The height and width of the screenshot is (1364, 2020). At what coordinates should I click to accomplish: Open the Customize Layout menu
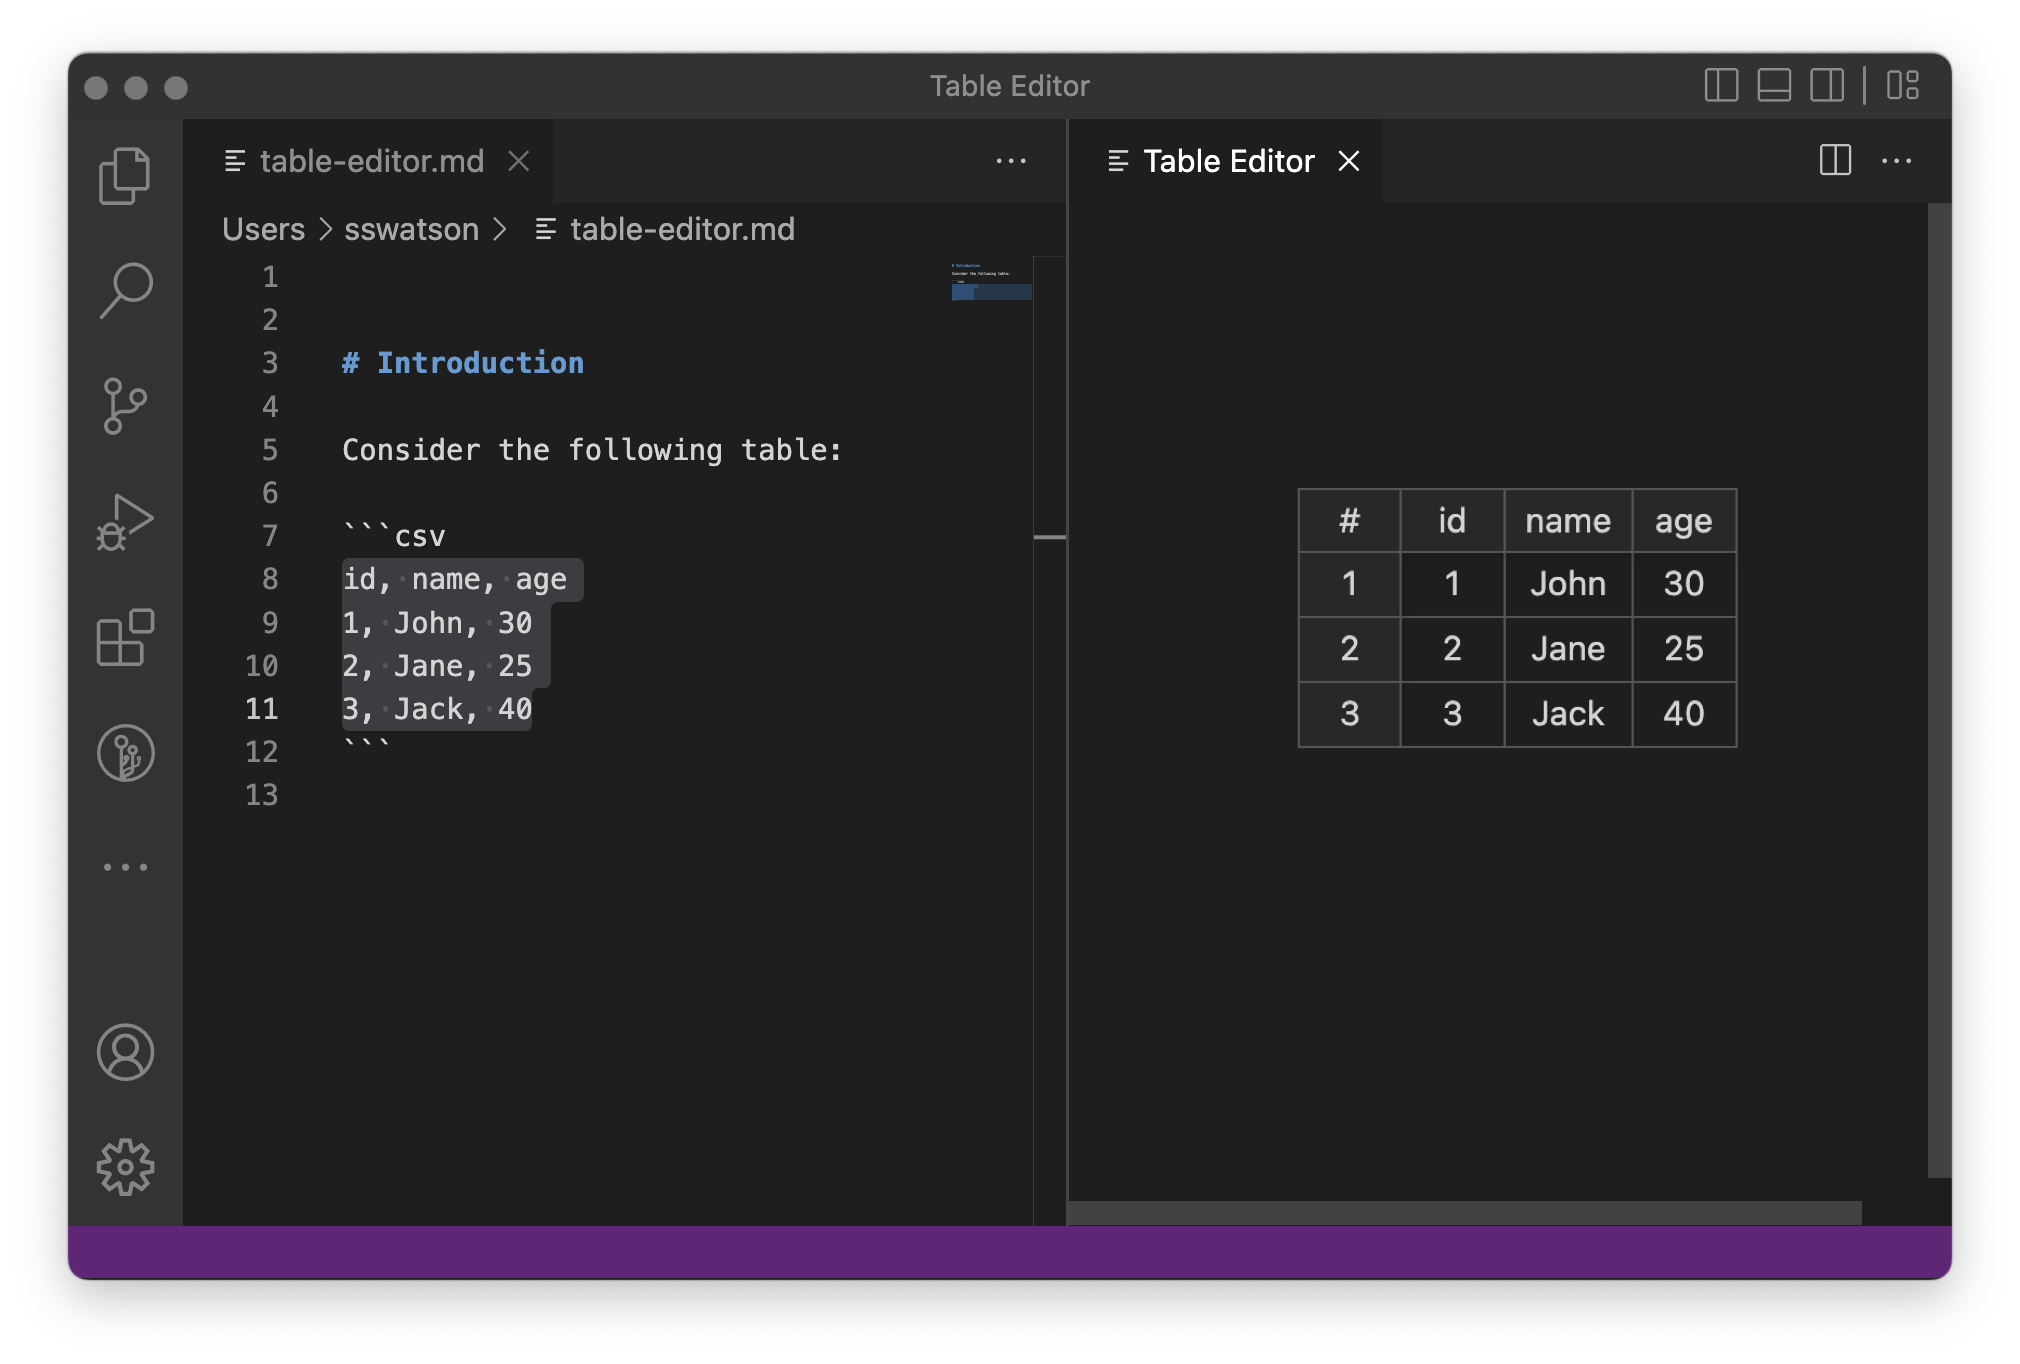click(1902, 86)
